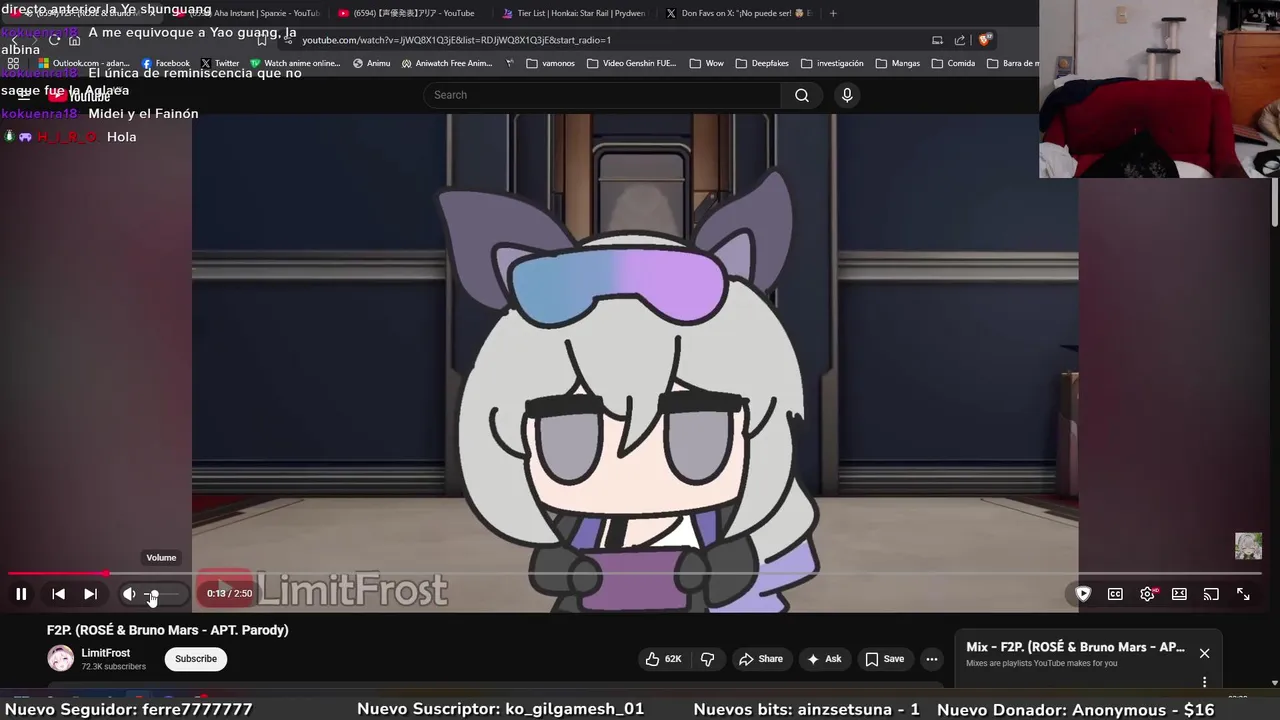The width and height of the screenshot is (1280, 720).
Task: Click the Brave shields icon in address bar
Action: click(985, 40)
